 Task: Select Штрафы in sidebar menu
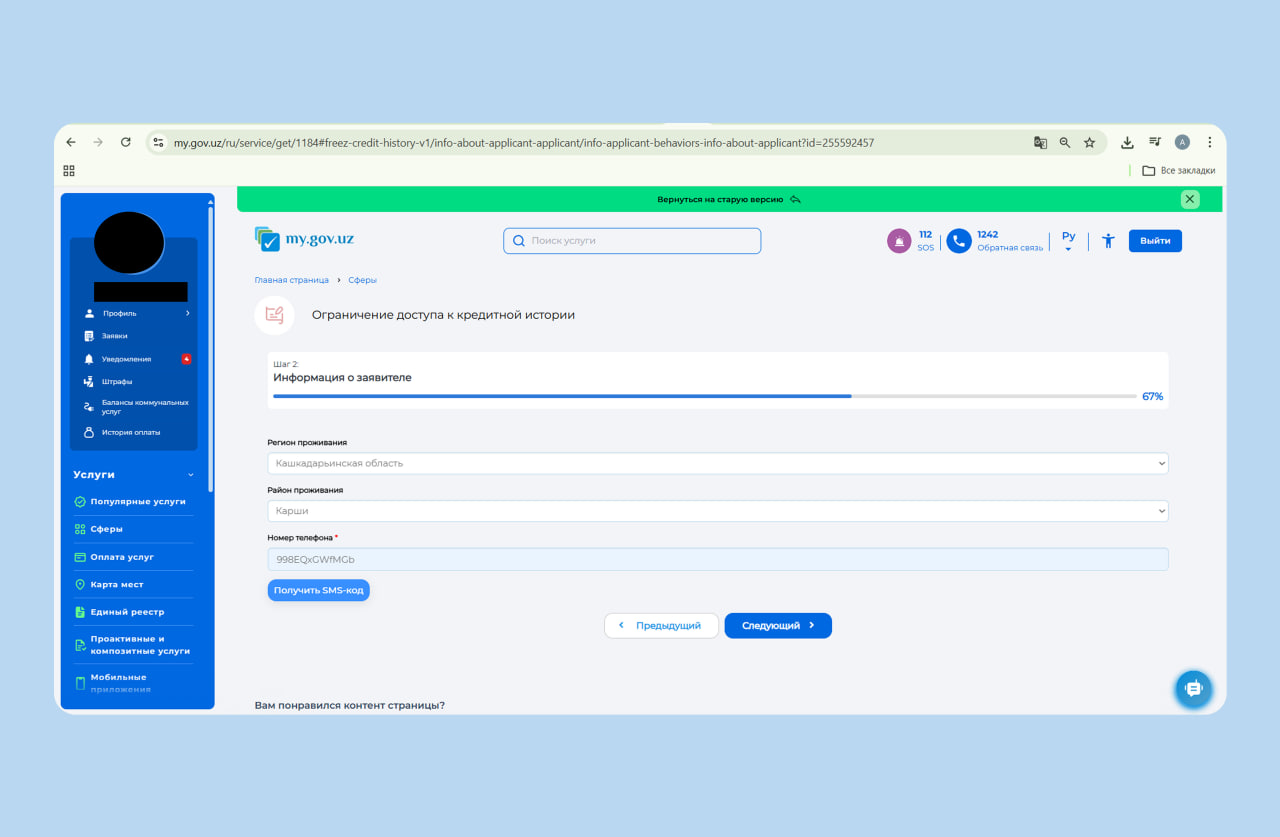pyautogui.click(x=116, y=381)
